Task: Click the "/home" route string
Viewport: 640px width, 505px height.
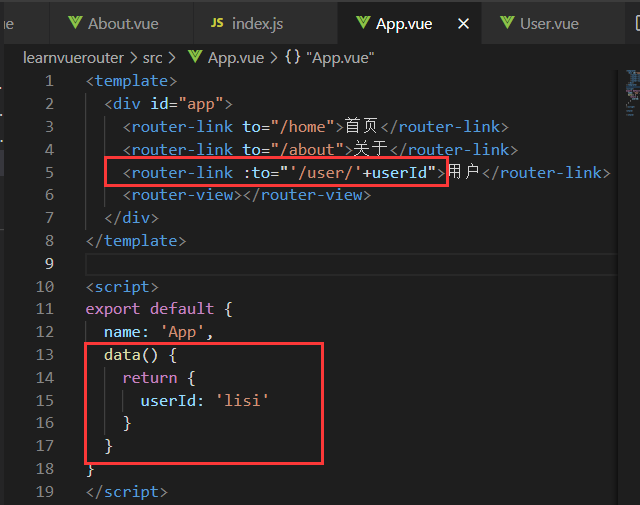Action: (x=302, y=127)
